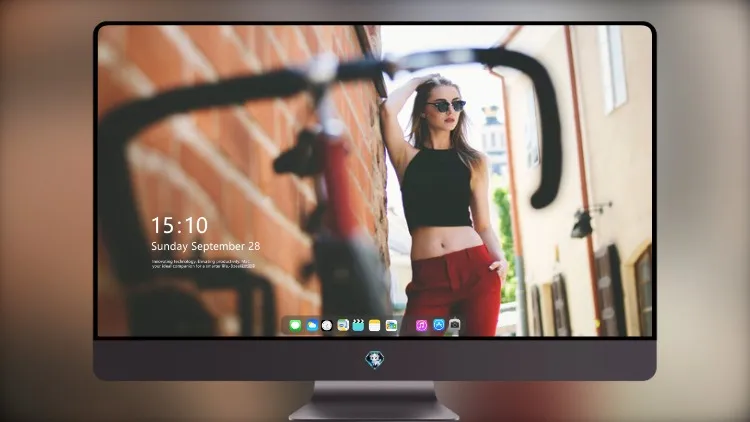Open the Camera app in dock
Screen dimensions: 750x422
(454, 325)
